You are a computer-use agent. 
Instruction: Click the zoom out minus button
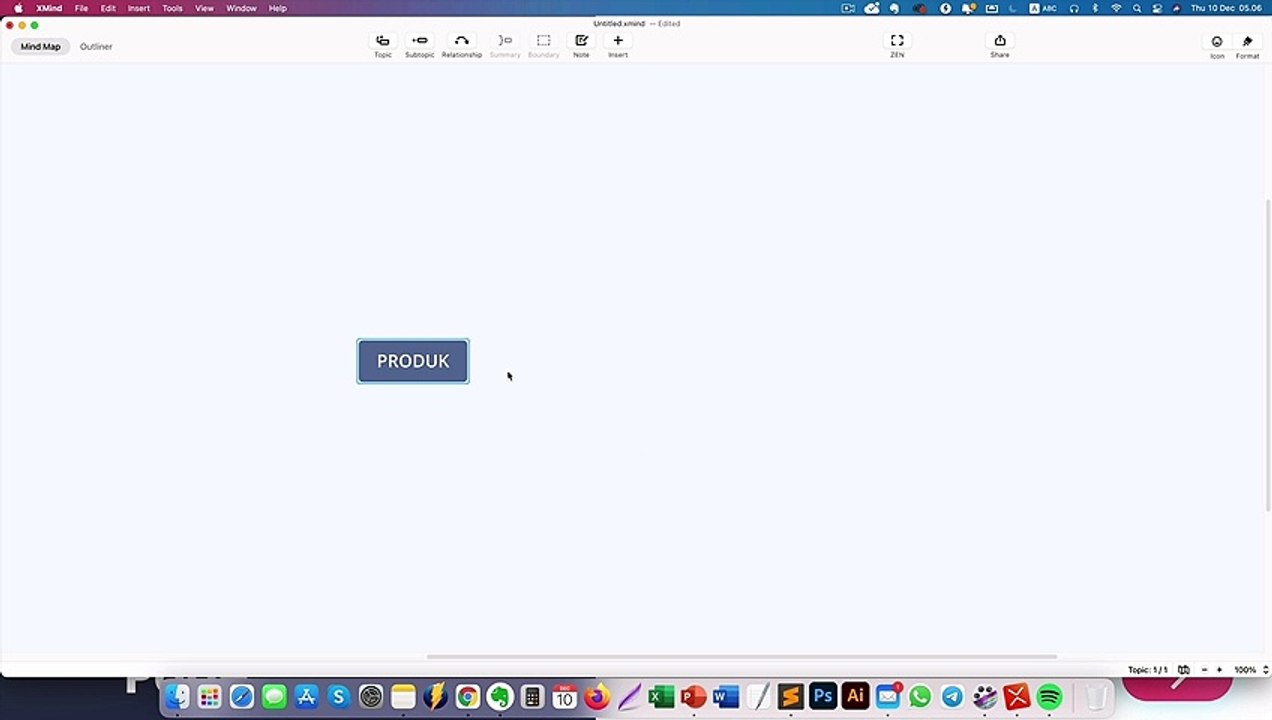pyautogui.click(x=1204, y=670)
